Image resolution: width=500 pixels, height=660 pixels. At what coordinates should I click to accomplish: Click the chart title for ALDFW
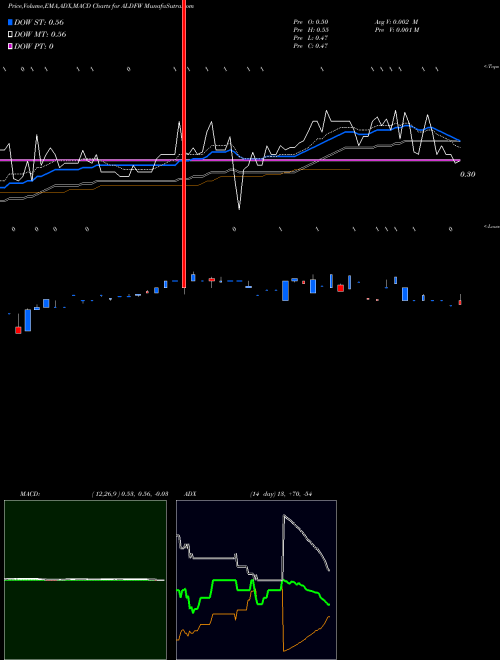[x=101, y=6]
